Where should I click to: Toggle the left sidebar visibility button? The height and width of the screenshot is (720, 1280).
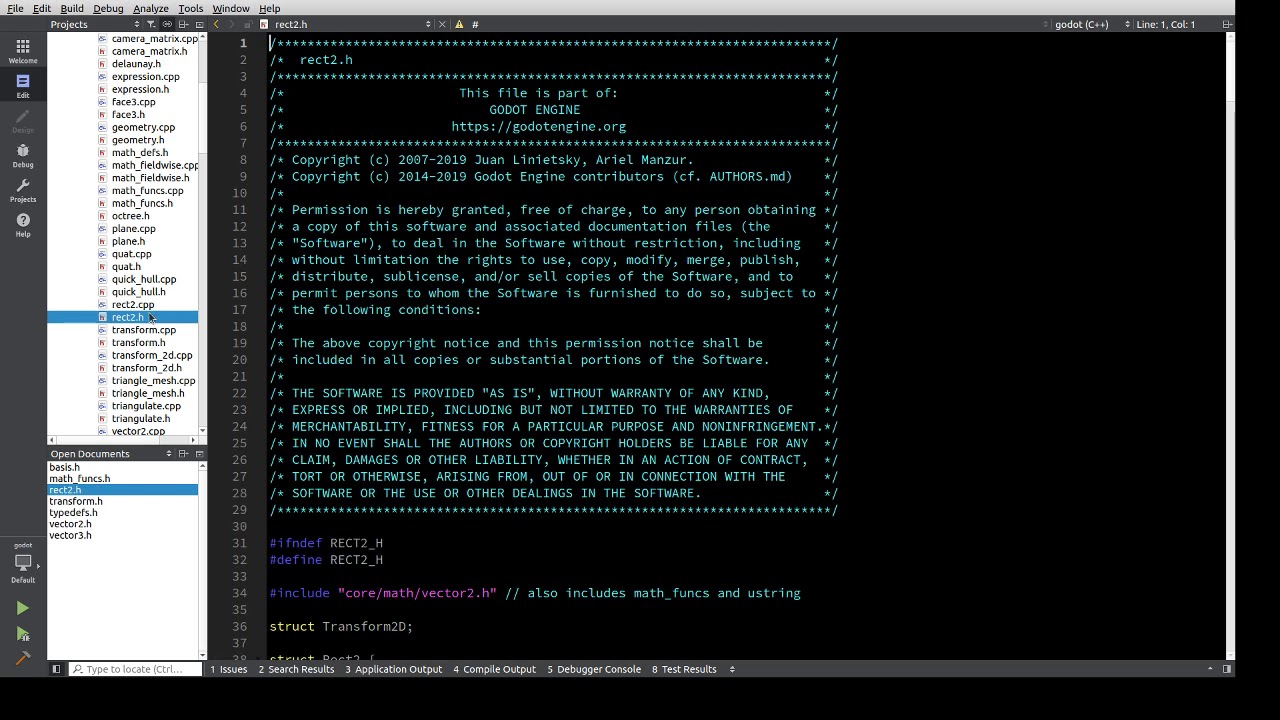[x=56, y=669]
